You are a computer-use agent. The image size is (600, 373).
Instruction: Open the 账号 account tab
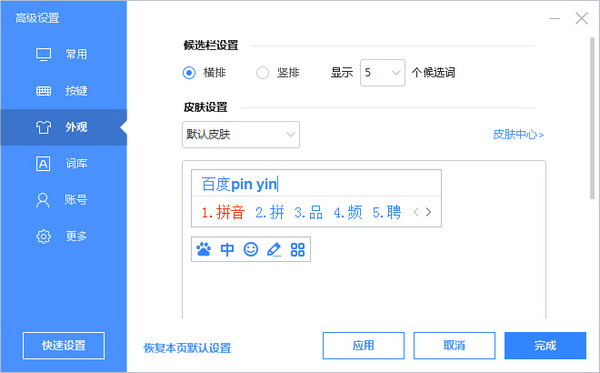pos(64,200)
